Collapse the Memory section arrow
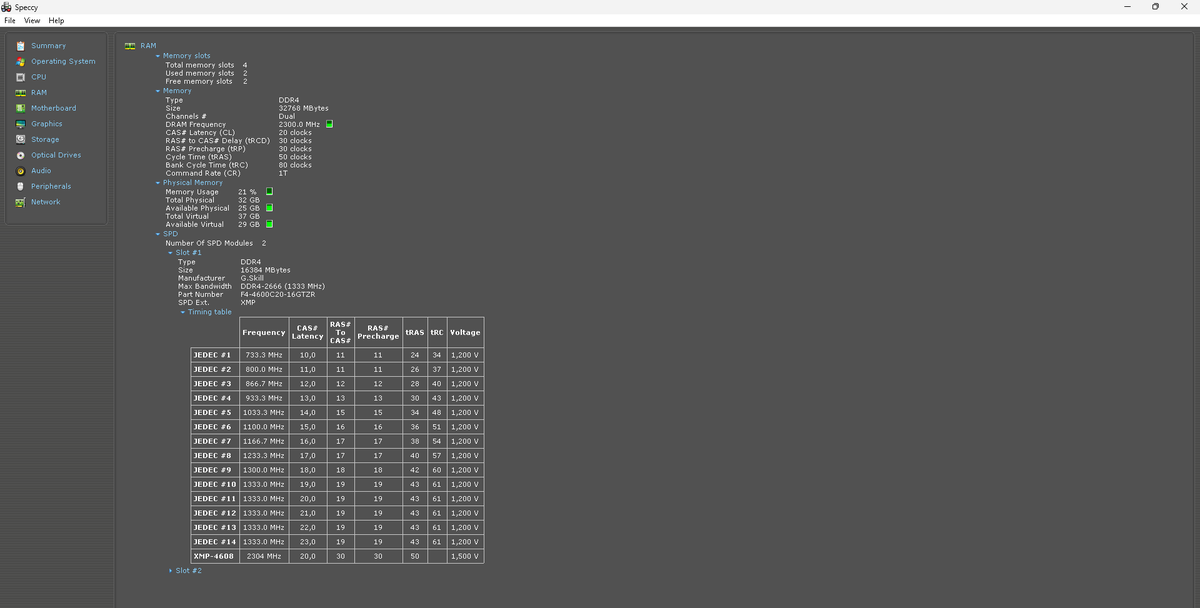 pos(158,91)
